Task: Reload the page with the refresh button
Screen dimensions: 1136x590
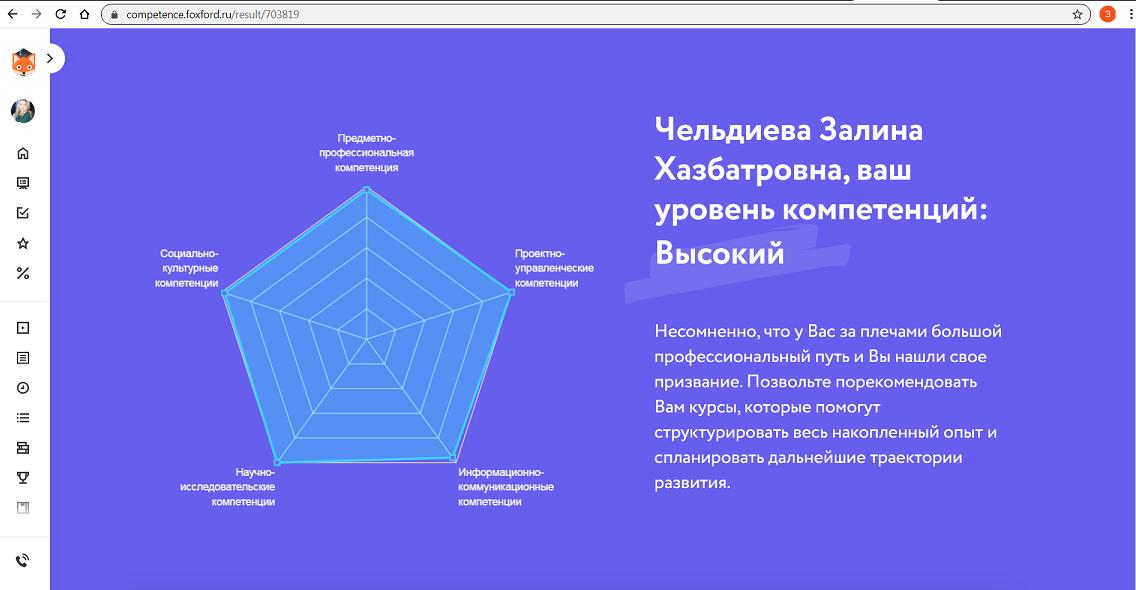Action: (x=60, y=14)
